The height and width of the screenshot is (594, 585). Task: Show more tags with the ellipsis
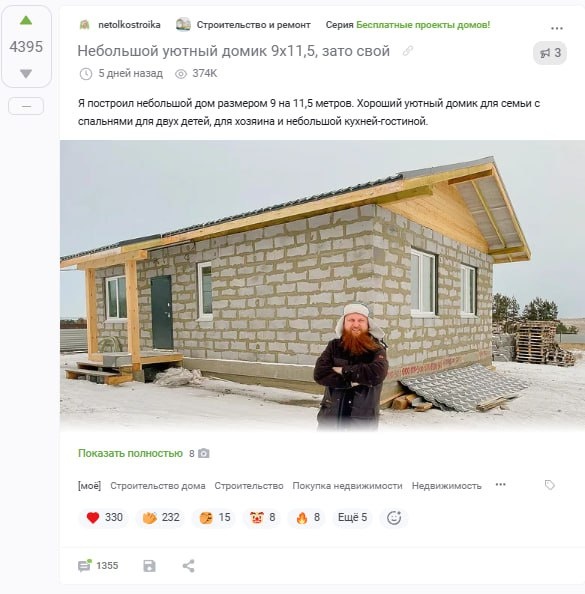pyautogui.click(x=501, y=485)
